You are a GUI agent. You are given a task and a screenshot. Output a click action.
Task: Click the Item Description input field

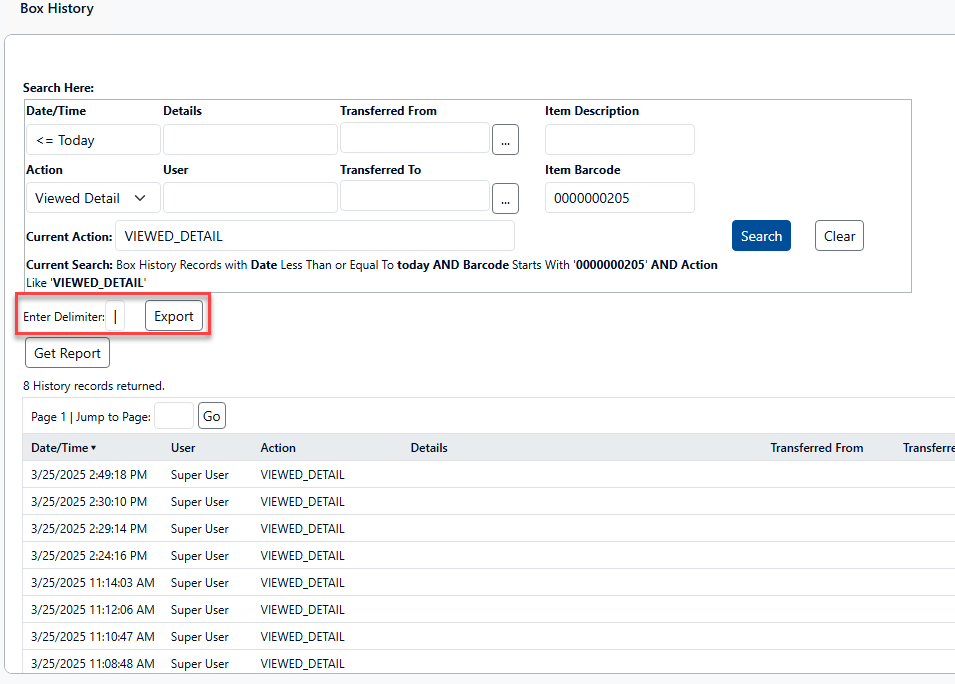click(619, 140)
